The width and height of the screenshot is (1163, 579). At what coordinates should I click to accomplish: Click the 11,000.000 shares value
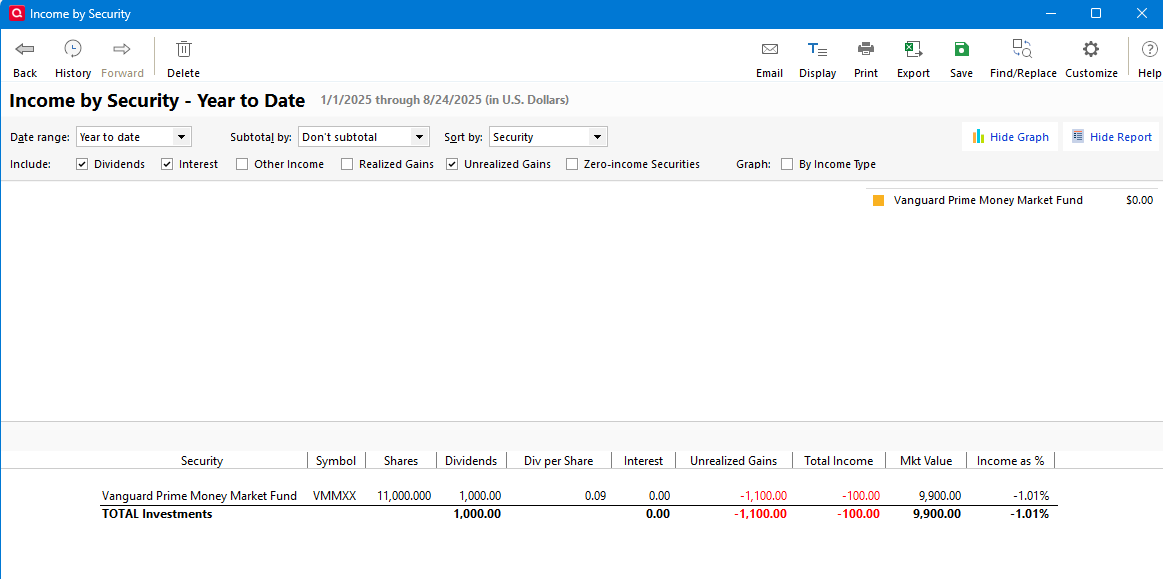404,496
